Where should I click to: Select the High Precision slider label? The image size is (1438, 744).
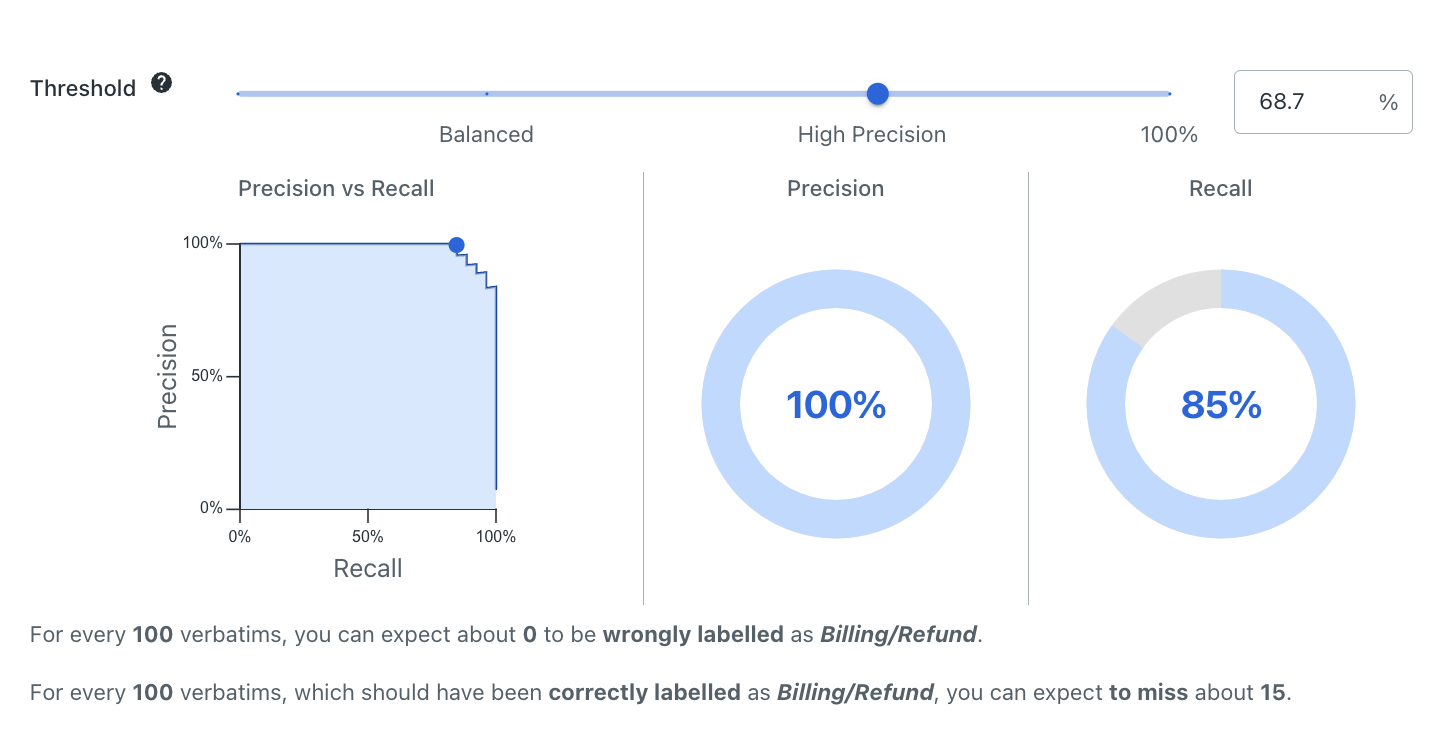click(x=871, y=135)
